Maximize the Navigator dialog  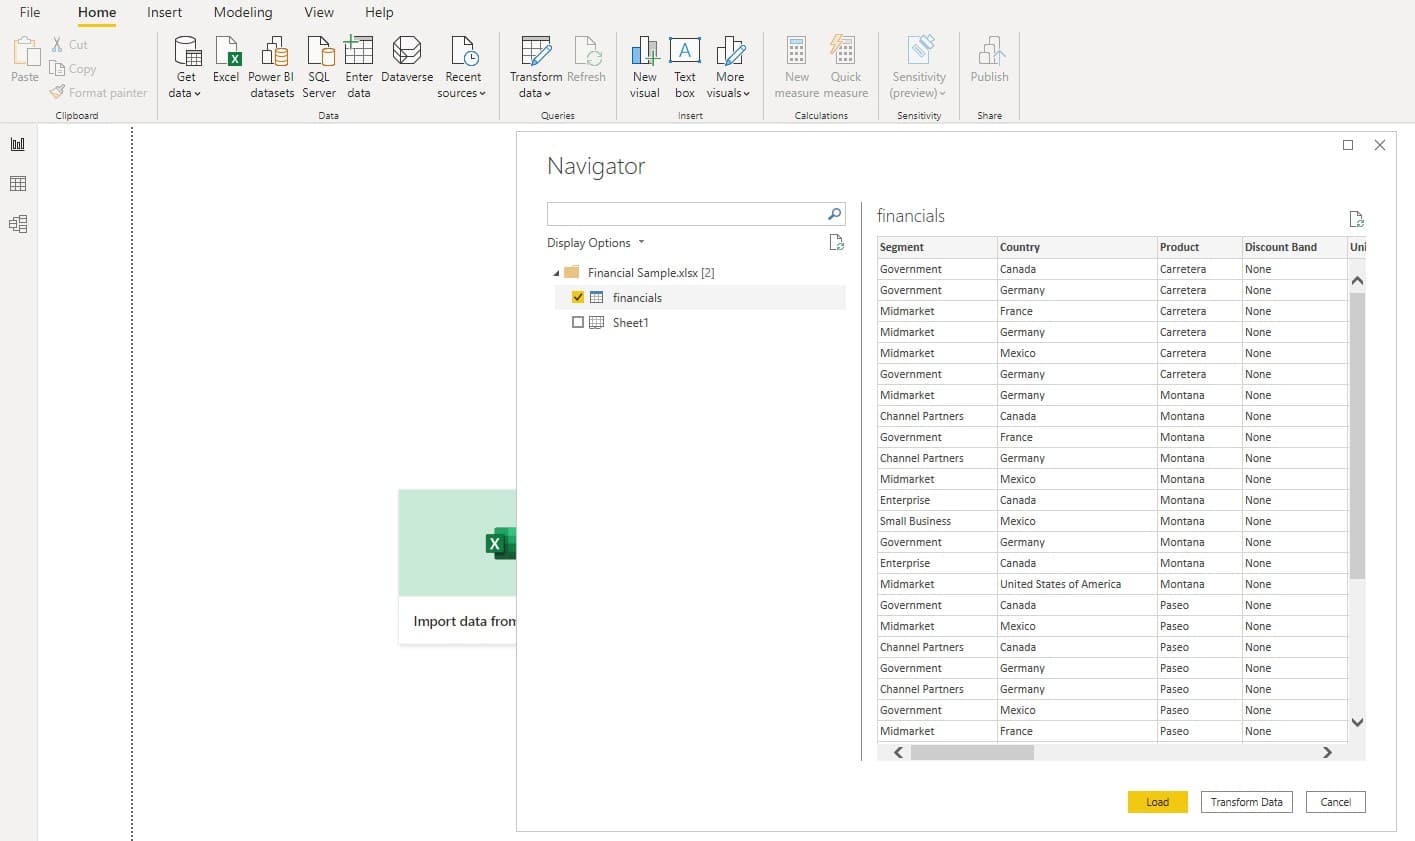coord(1348,145)
